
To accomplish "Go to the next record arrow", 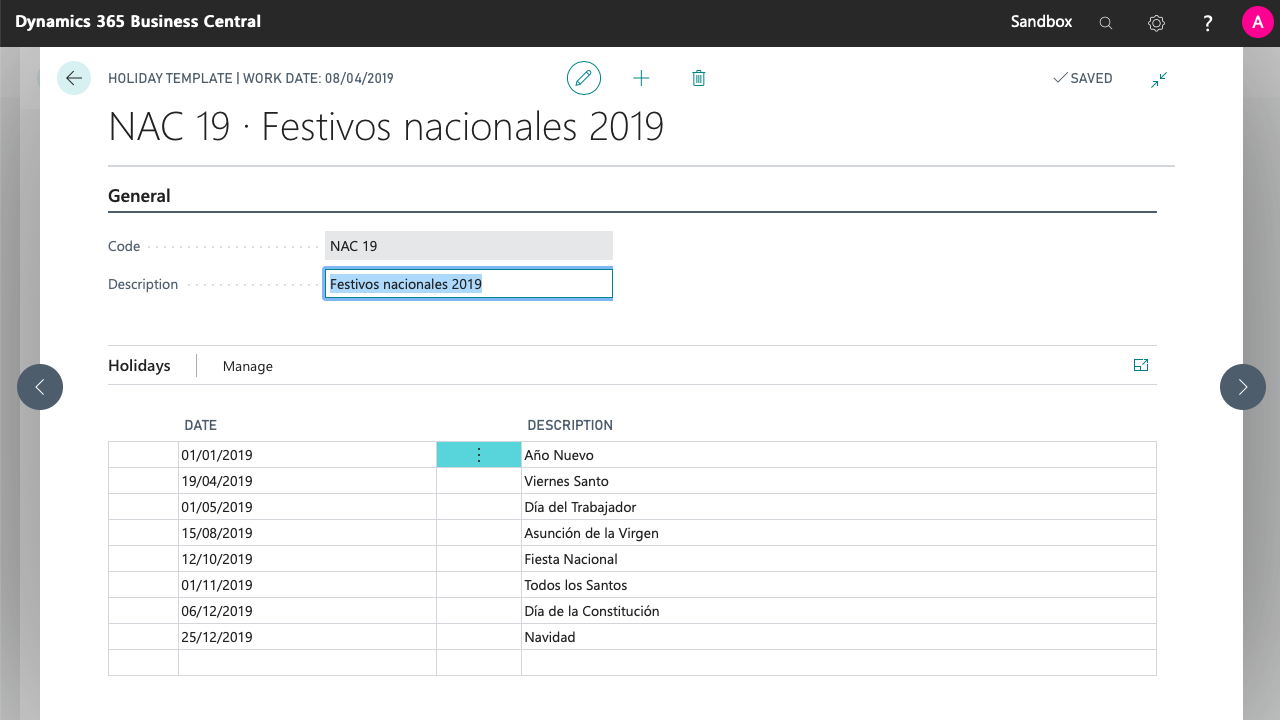I will (1242, 387).
